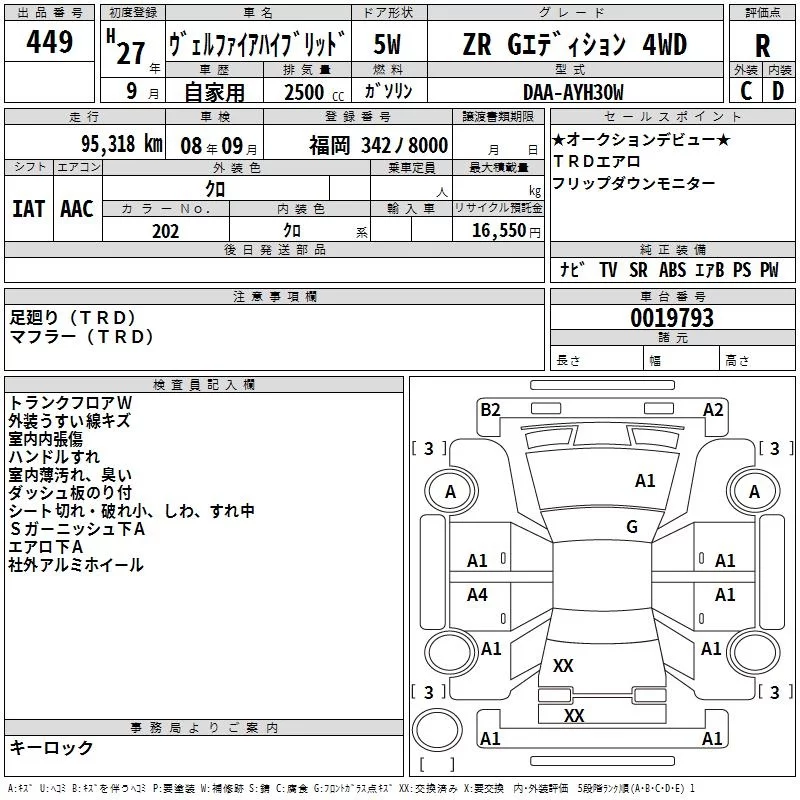Viewport: 800px width, 800px height.
Task: Click chassis number 0019793
Action: click(x=672, y=318)
